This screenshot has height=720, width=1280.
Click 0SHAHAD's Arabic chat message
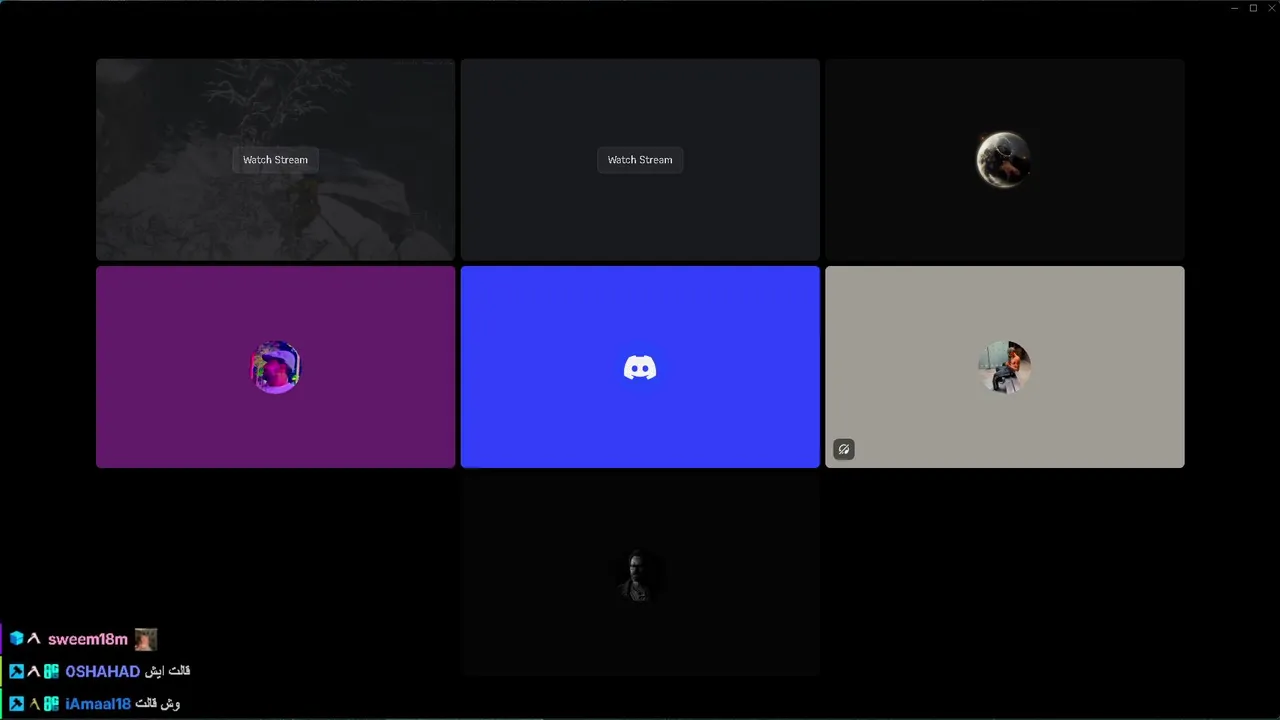(167, 671)
